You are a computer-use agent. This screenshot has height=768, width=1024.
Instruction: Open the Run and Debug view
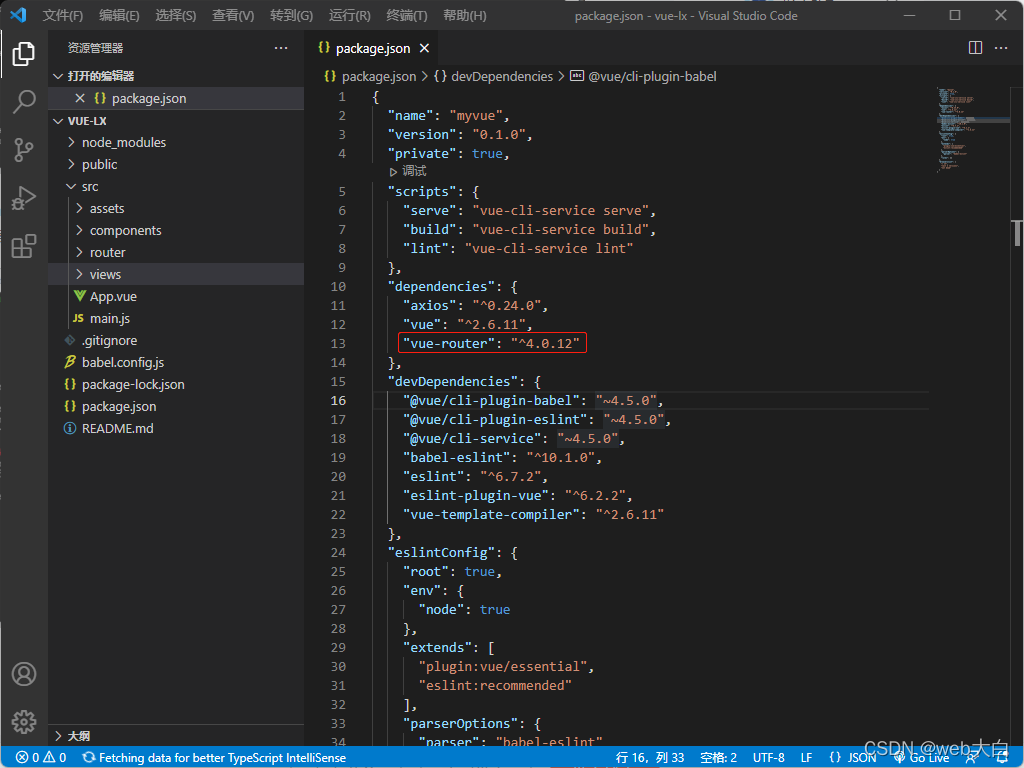(x=24, y=198)
